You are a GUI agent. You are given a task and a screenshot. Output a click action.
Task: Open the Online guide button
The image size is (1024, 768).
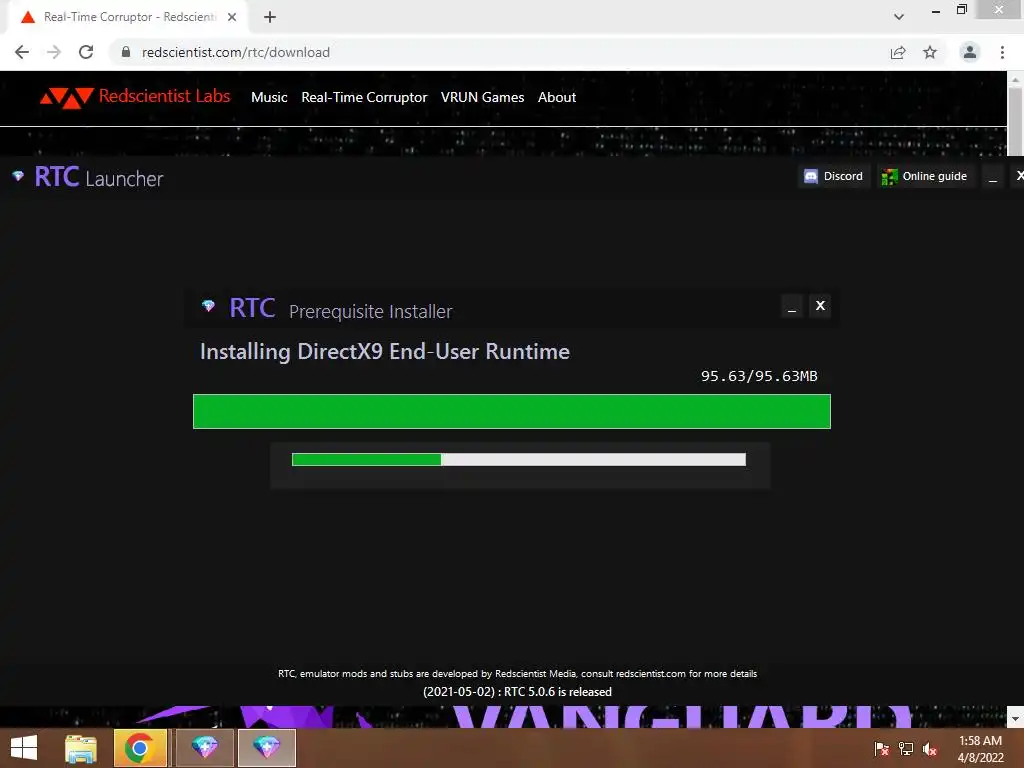925,176
